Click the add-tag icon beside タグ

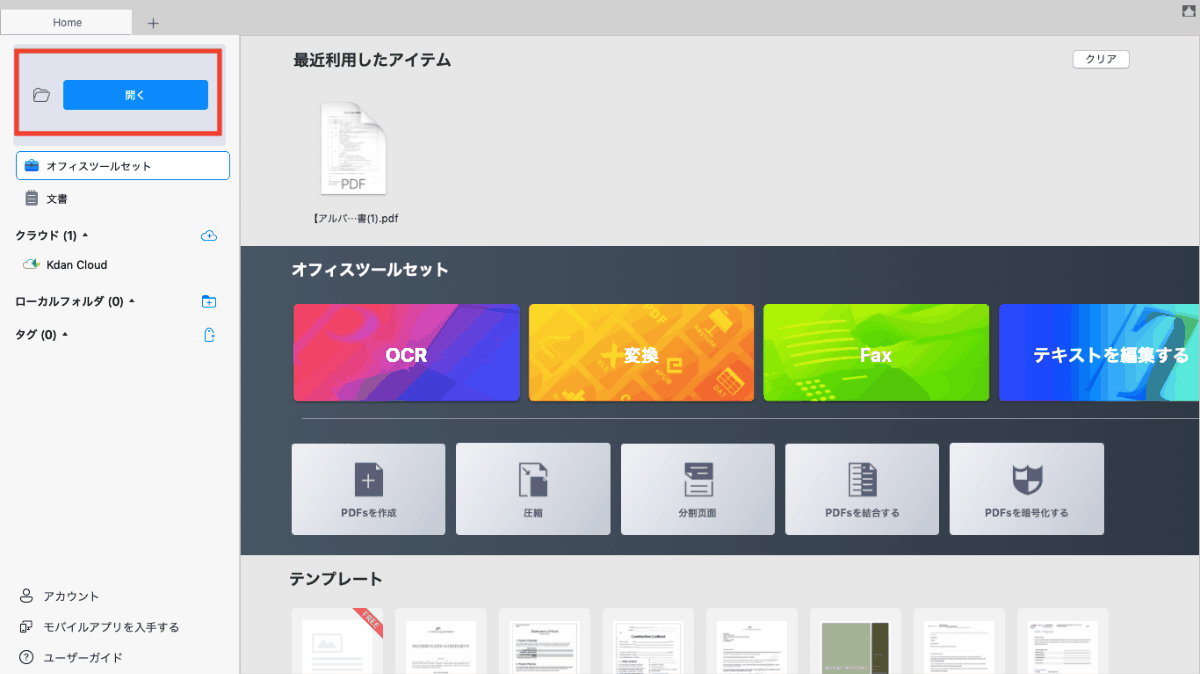(209, 335)
